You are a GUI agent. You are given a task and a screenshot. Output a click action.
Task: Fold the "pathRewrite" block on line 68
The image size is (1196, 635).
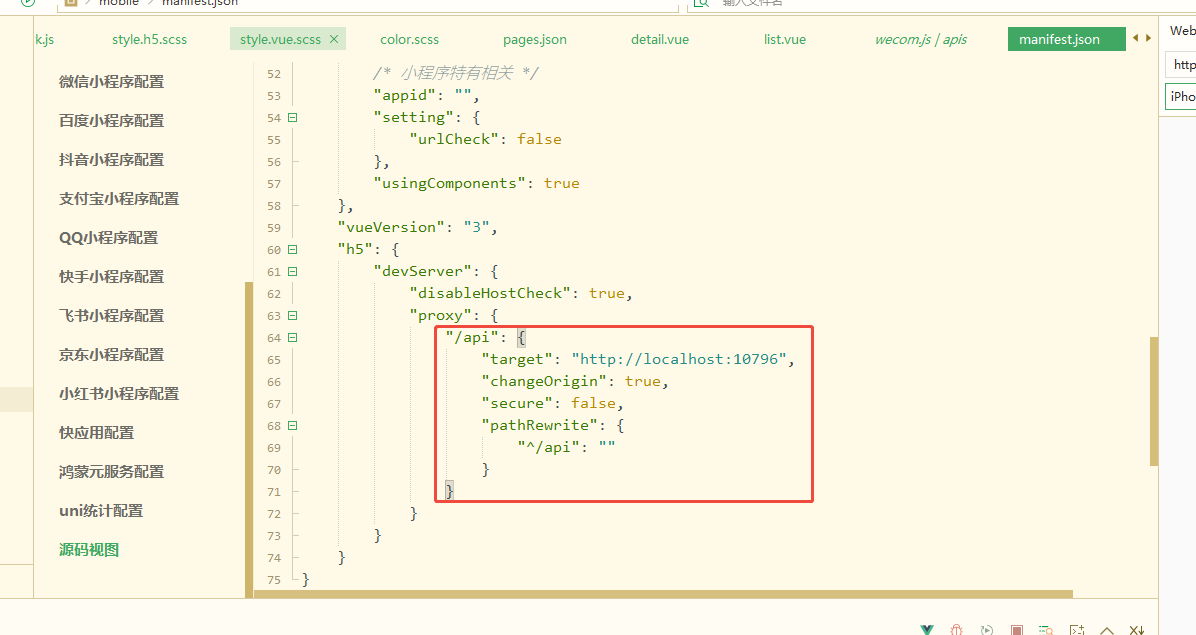(293, 425)
